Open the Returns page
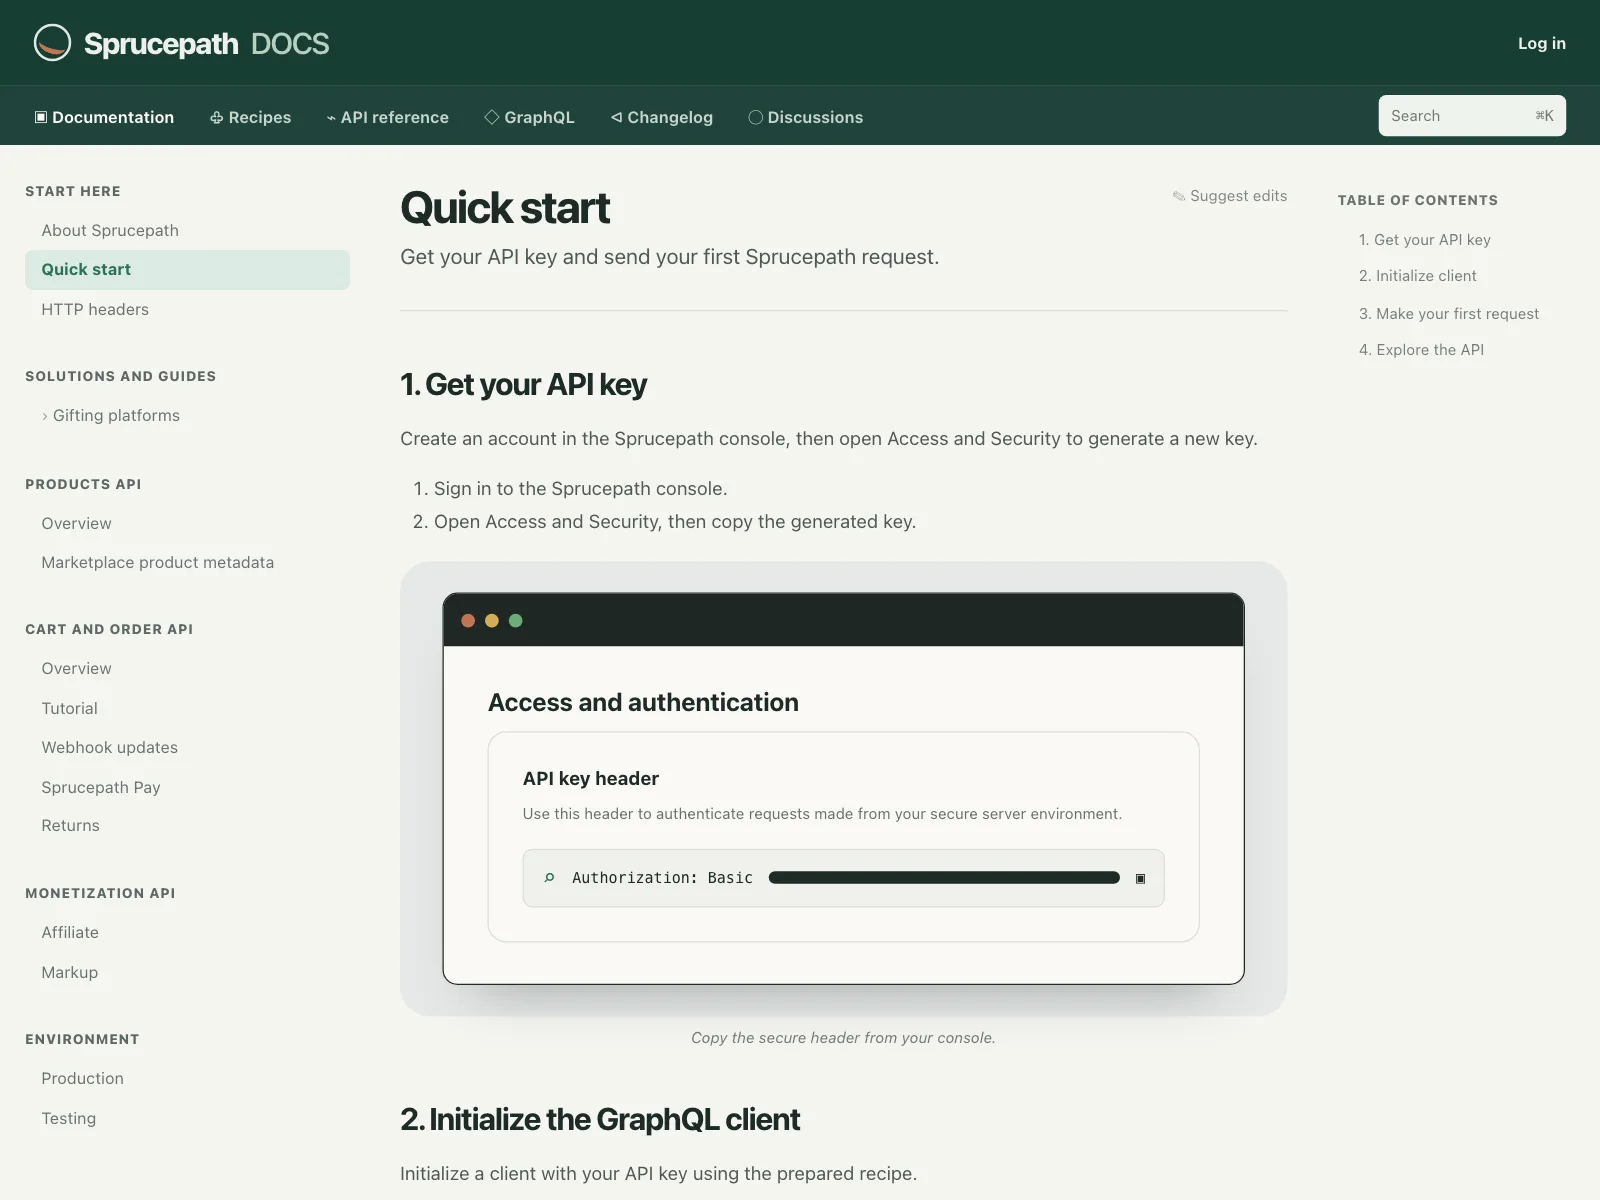1600x1200 pixels. [70, 825]
